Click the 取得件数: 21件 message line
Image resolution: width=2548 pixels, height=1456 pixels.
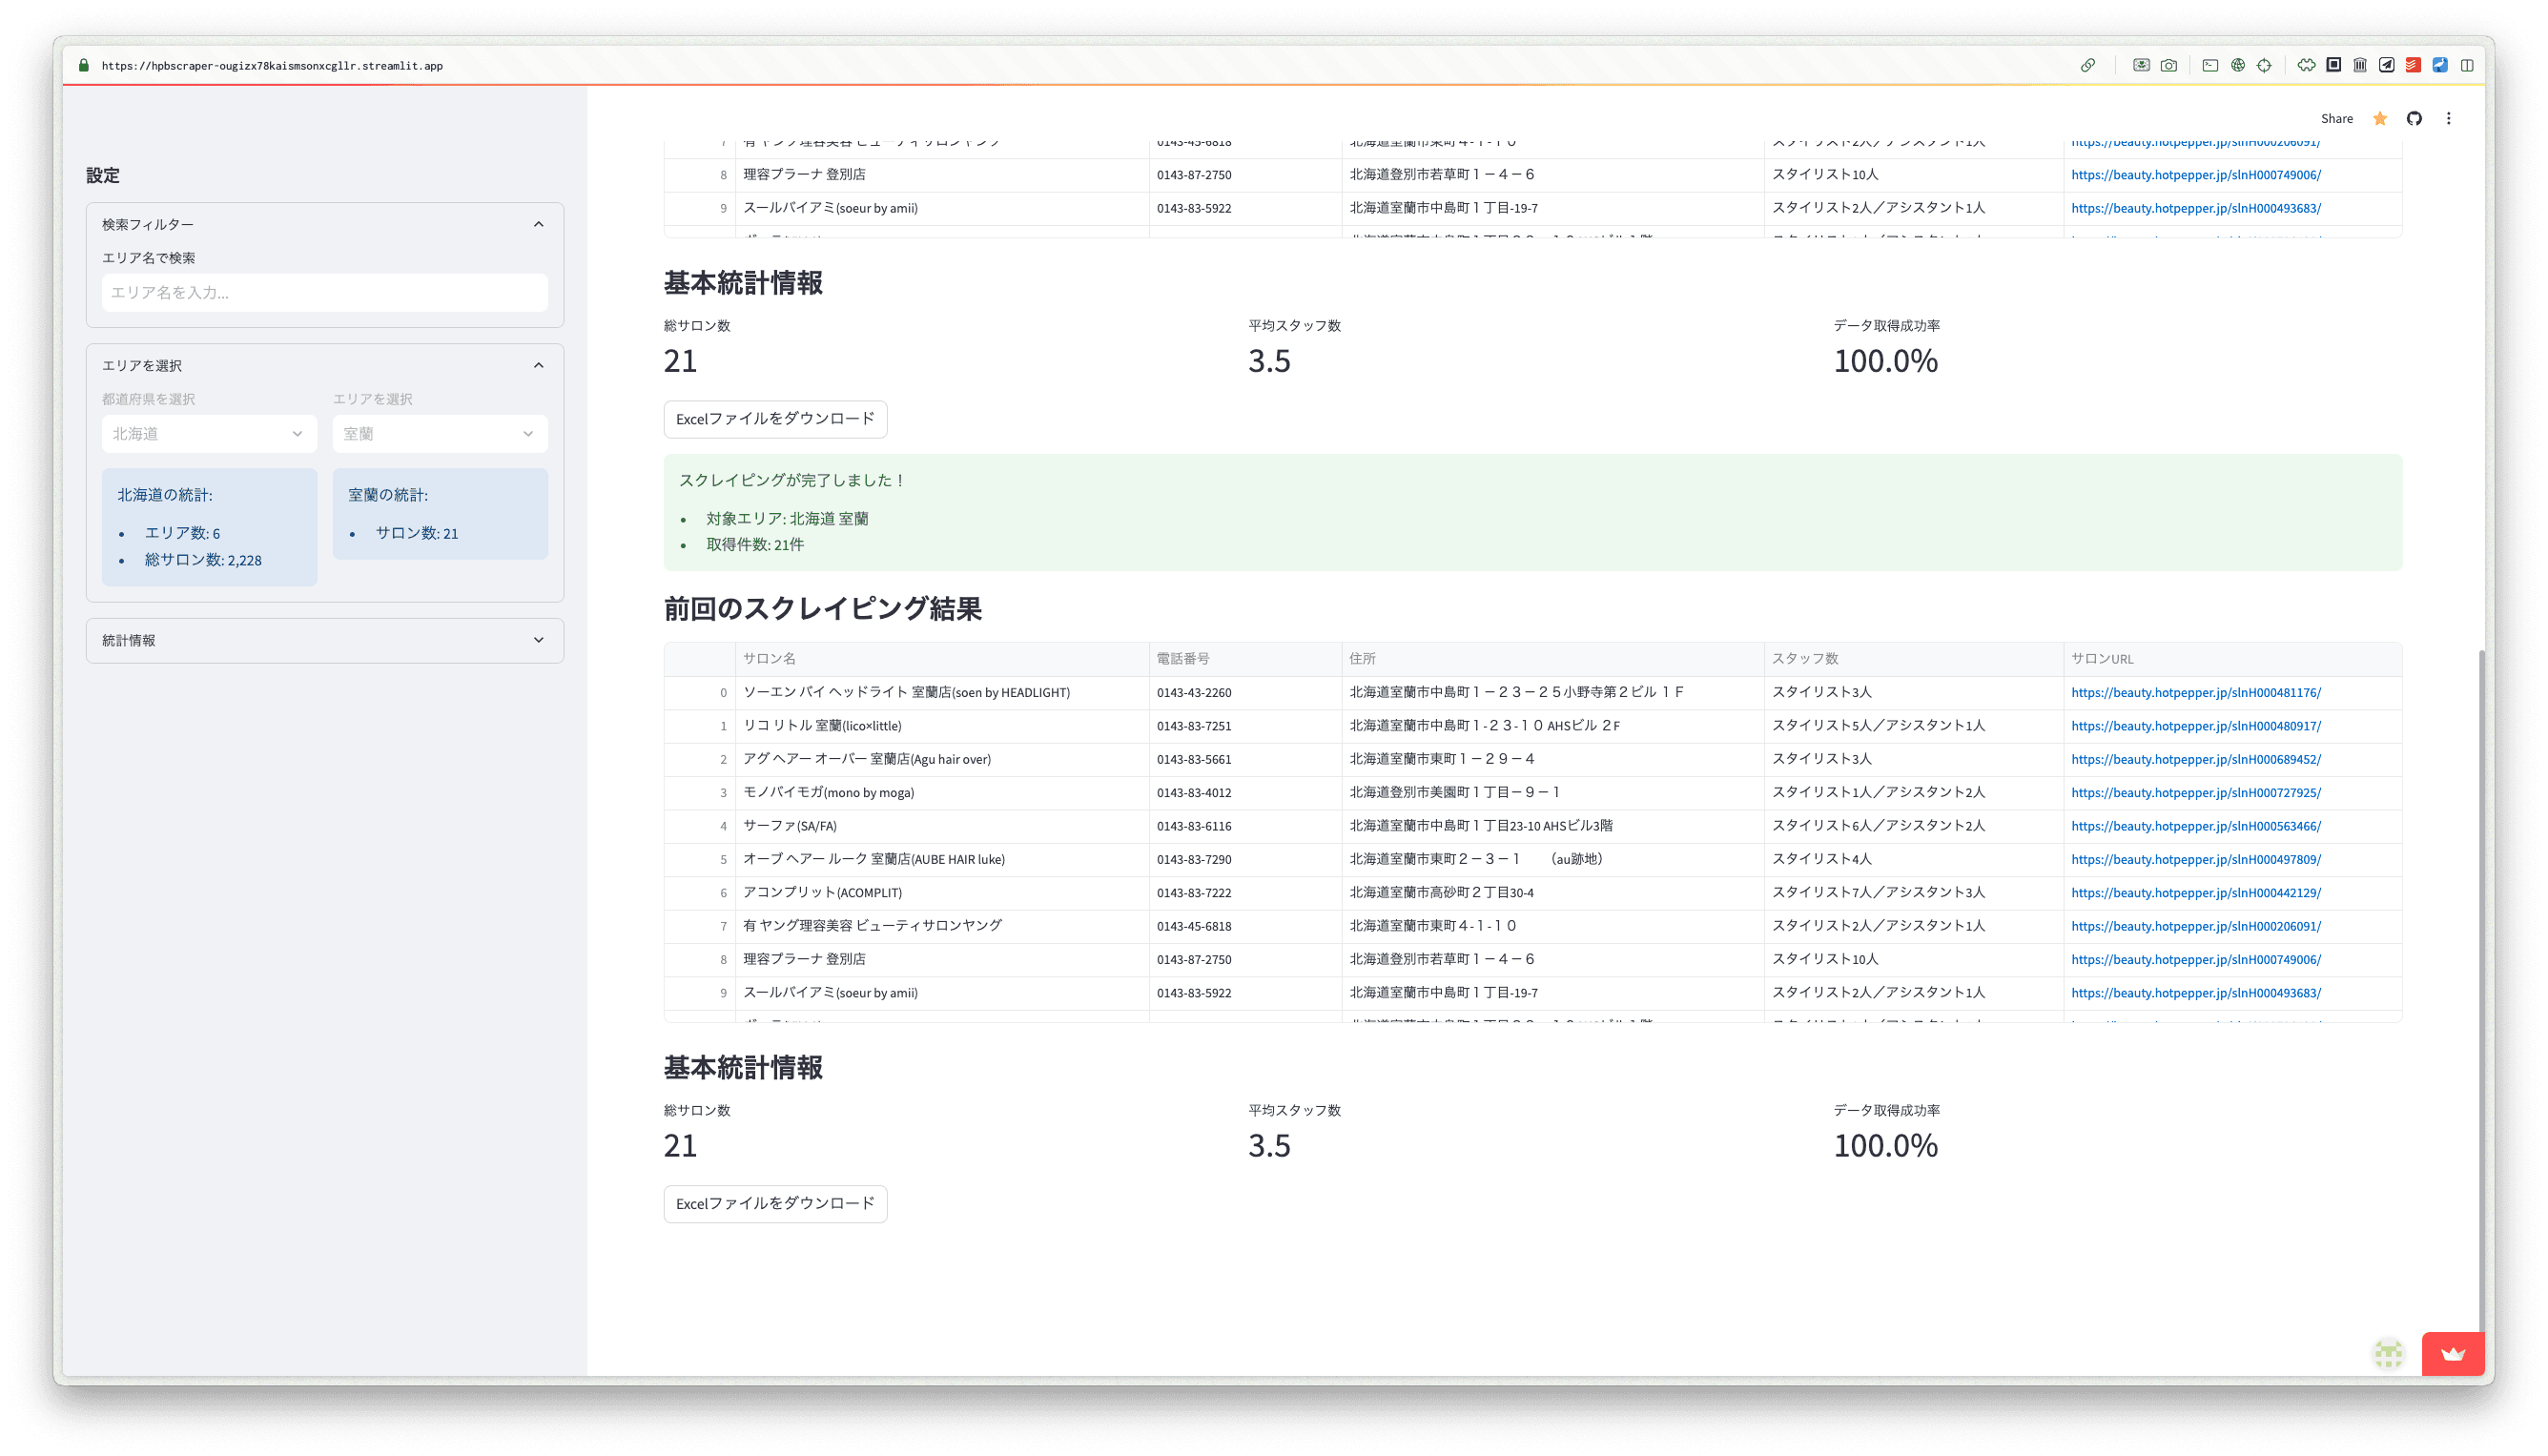coord(755,545)
